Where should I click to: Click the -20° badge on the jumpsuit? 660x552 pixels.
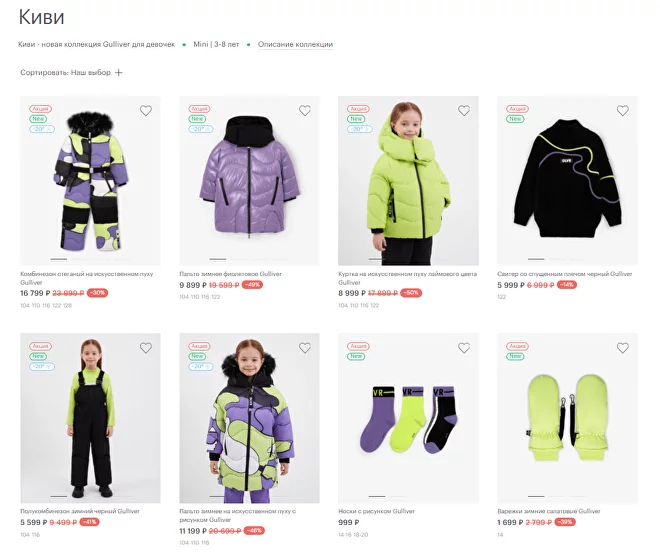[x=42, y=129]
